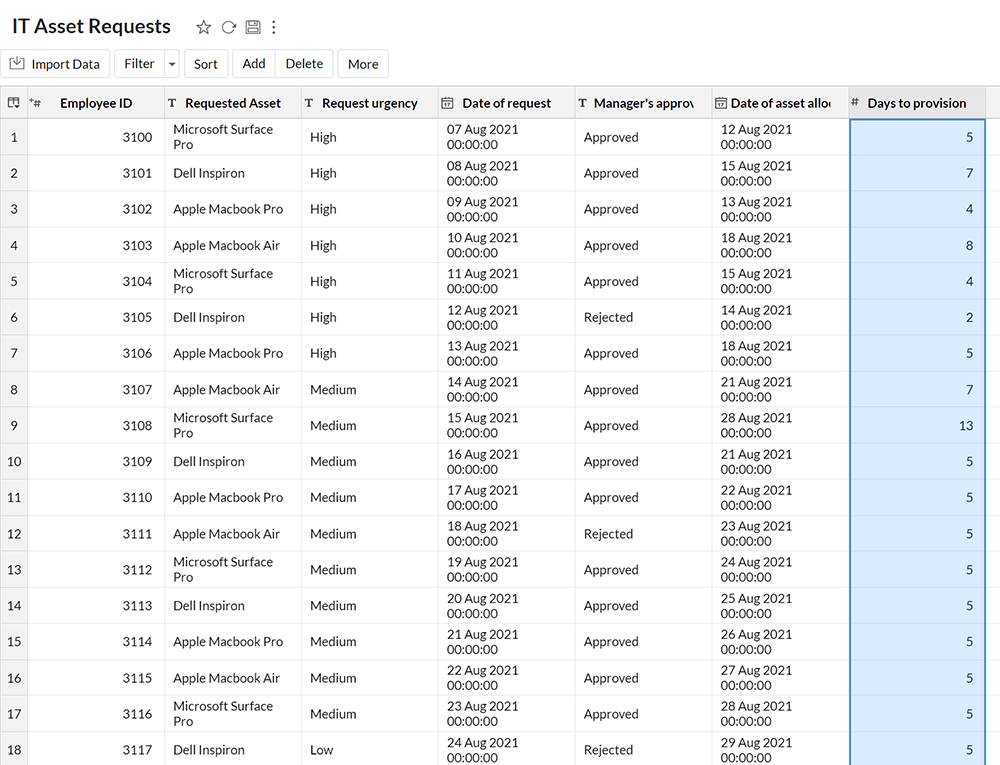
Task: Refresh the IT Asset Requests table
Action: point(228,27)
